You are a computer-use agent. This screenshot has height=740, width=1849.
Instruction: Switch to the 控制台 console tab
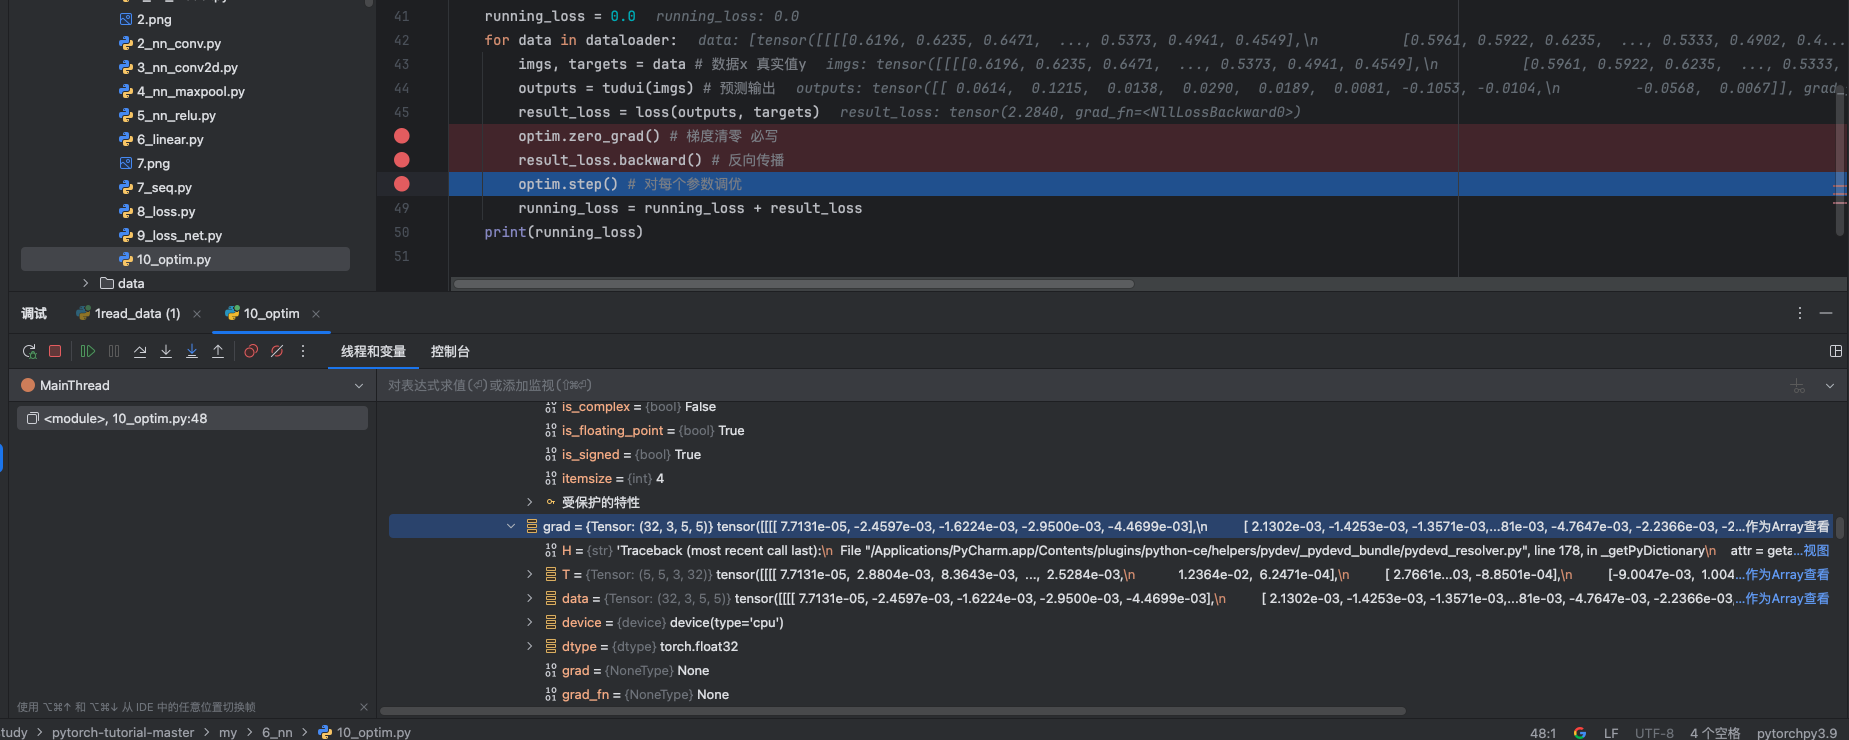pyautogui.click(x=450, y=352)
